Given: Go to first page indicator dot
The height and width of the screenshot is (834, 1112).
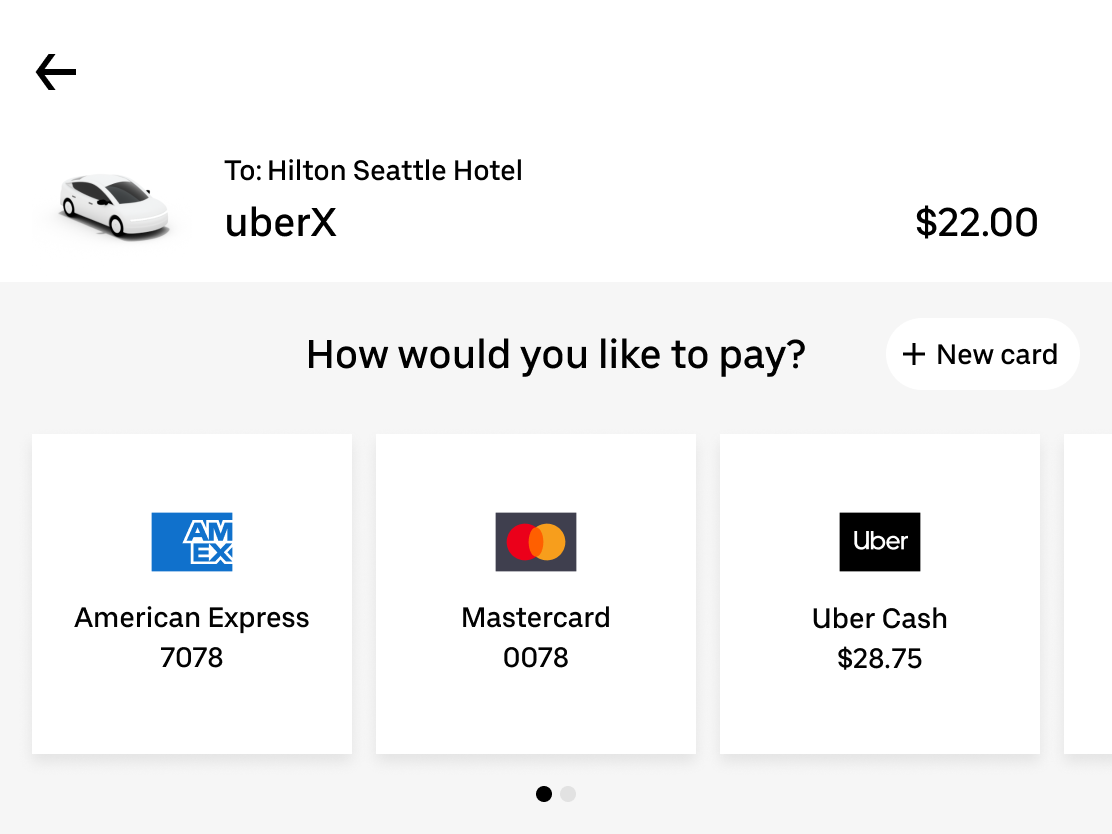Looking at the screenshot, I should click(544, 794).
